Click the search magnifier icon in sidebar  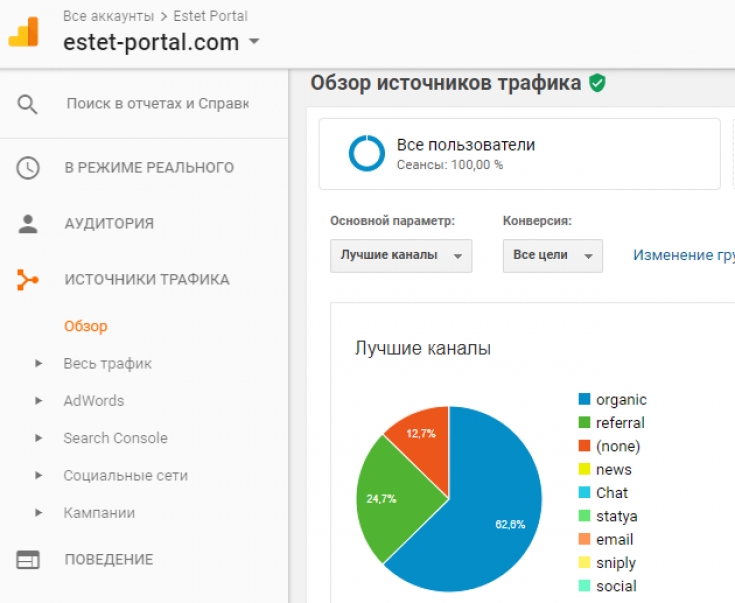tap(27, 104)
